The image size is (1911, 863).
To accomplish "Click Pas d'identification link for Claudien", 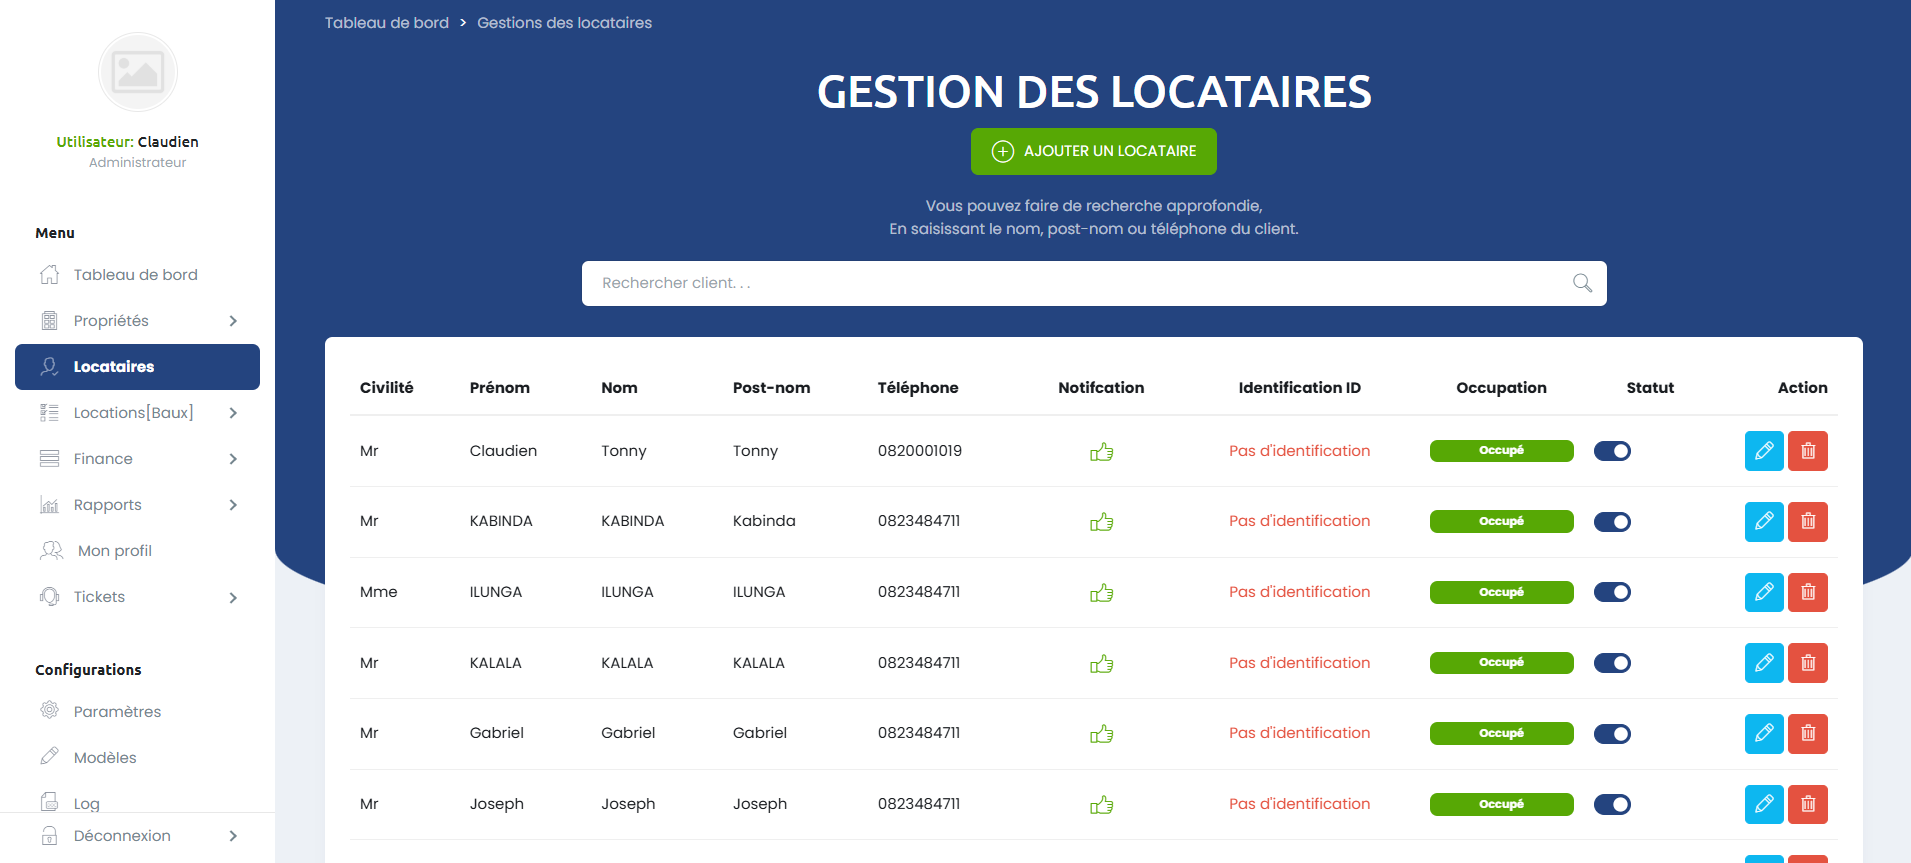I will coord(1299,451).
